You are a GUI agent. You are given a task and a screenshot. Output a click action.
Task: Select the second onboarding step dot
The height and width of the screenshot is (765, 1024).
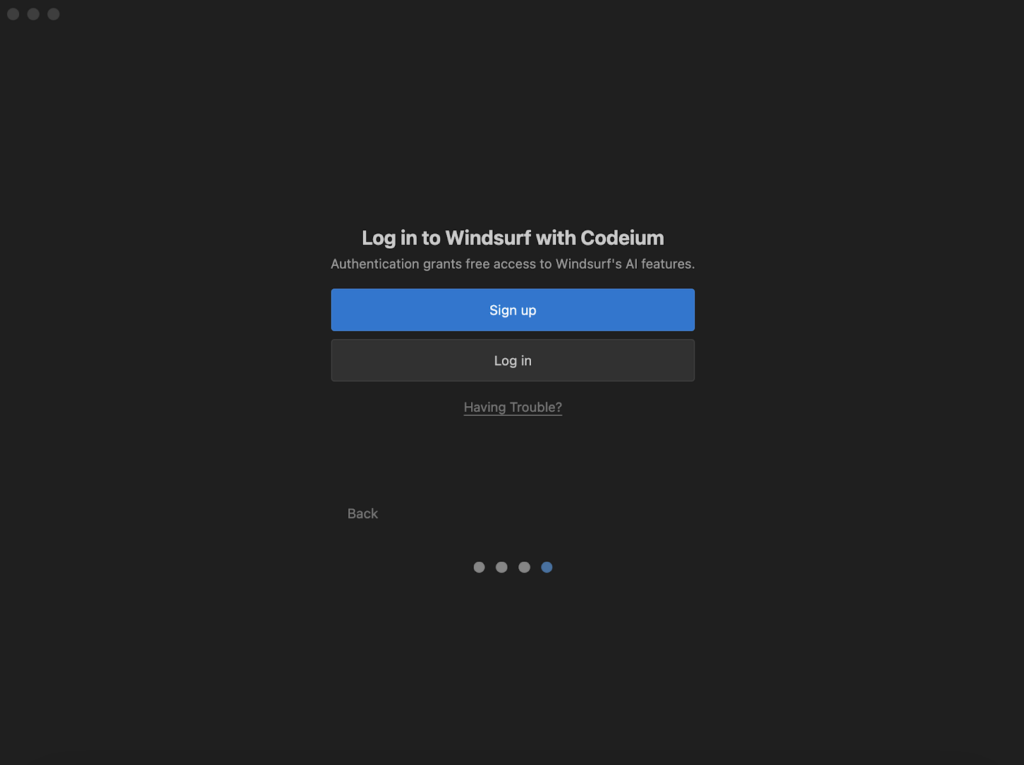502,567
